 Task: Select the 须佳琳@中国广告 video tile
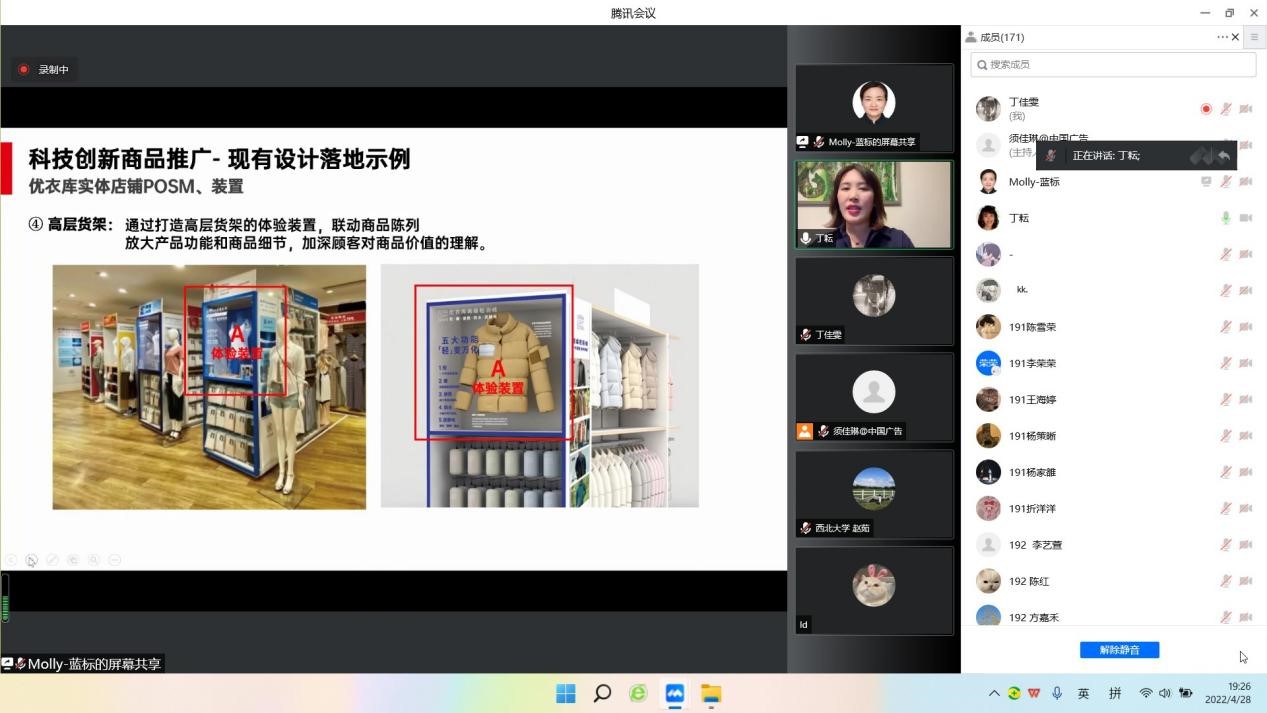874,398
